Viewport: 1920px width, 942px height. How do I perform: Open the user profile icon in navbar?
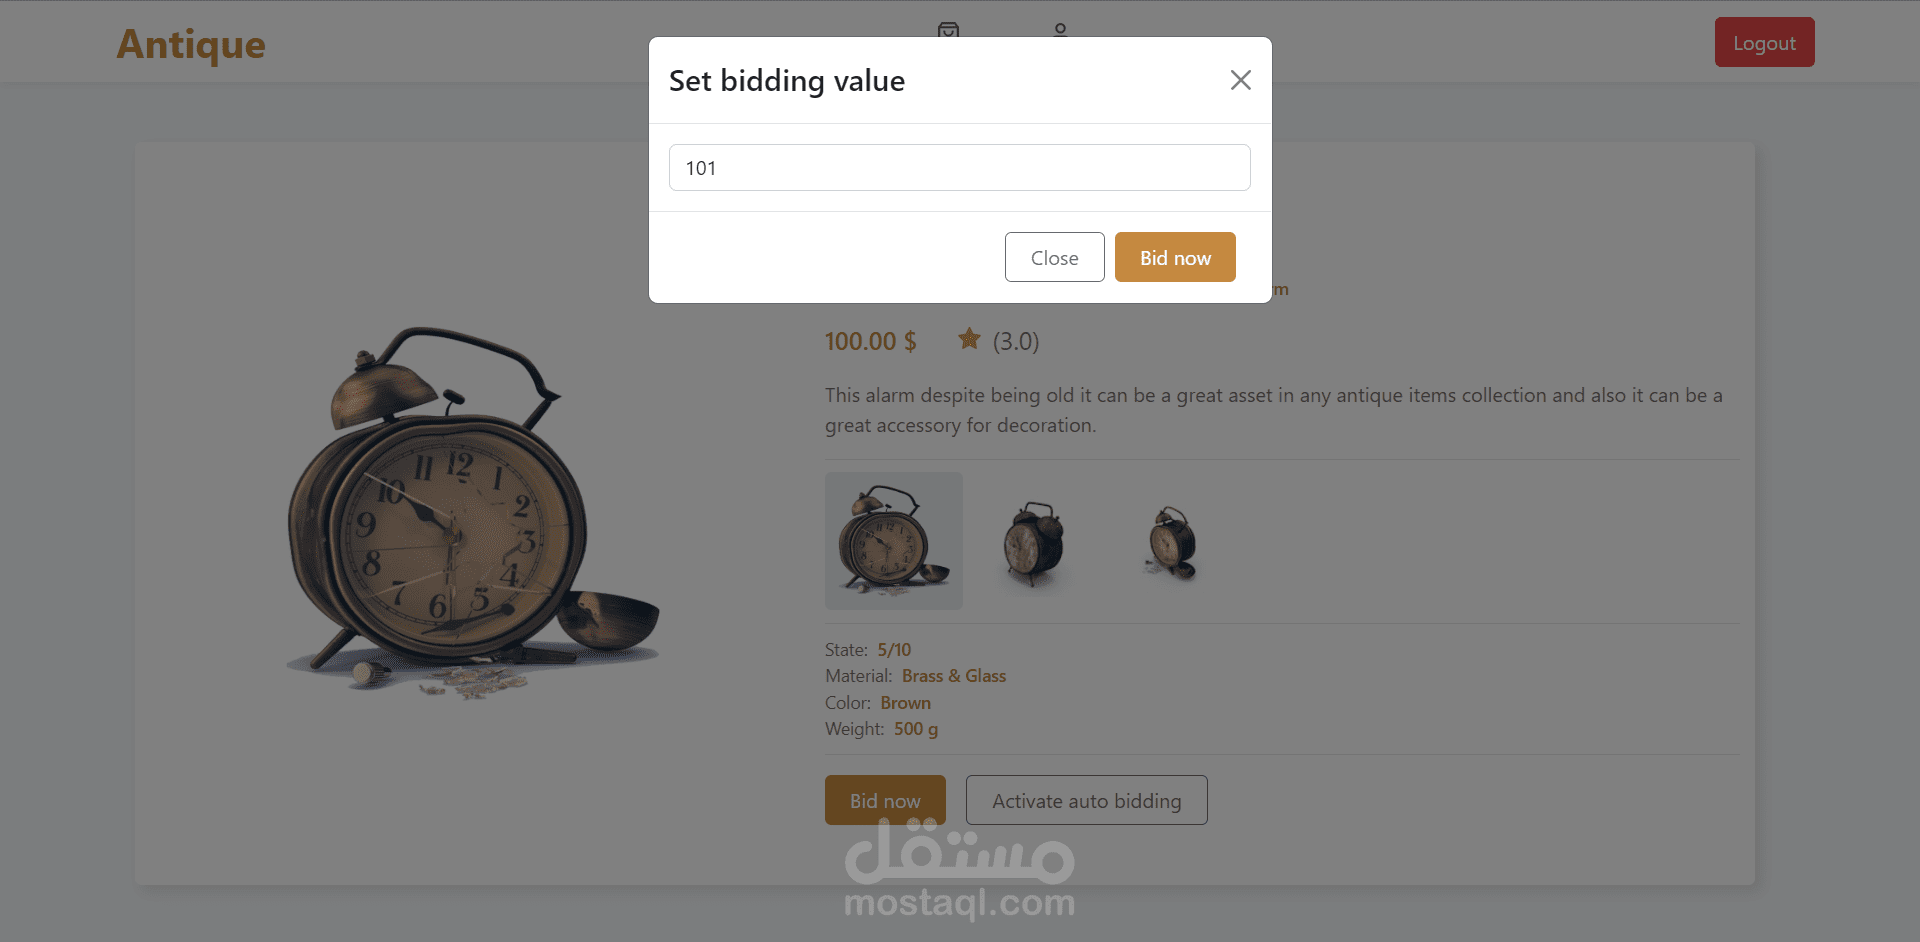(1060, 30)
